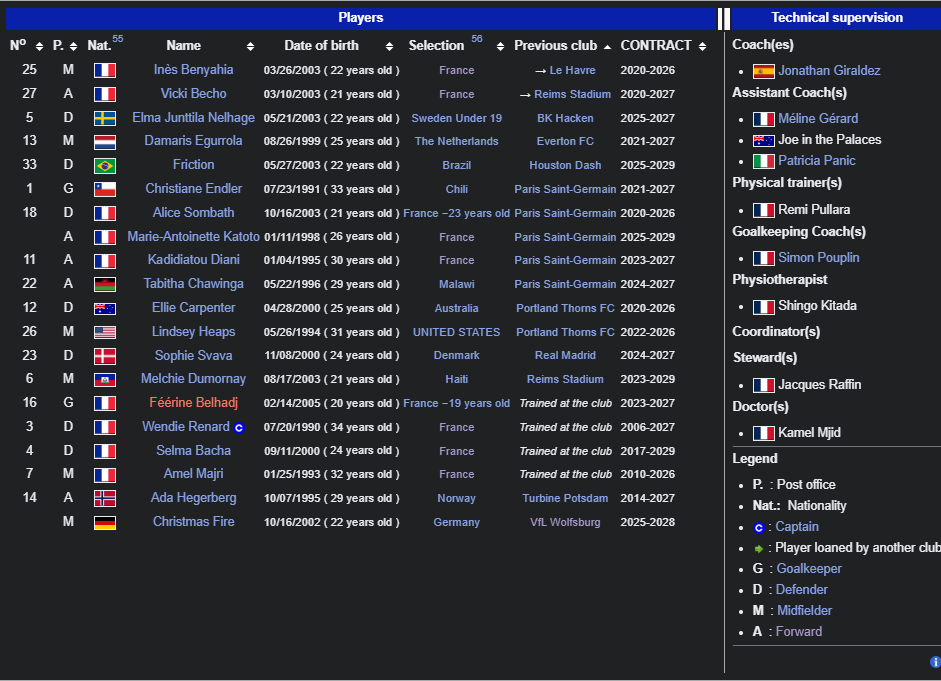
Task: Click the Malawi flag beside Tabitha Chawinga
Action: point(105,284)
